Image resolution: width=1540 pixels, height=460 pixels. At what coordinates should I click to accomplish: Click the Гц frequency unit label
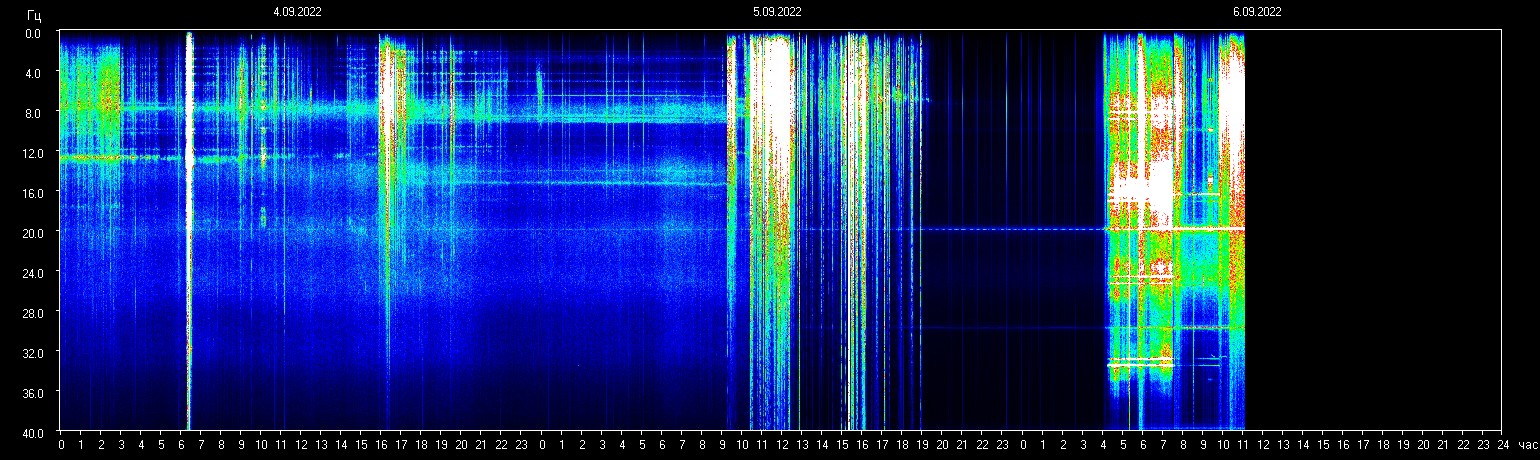coord(34,14)
